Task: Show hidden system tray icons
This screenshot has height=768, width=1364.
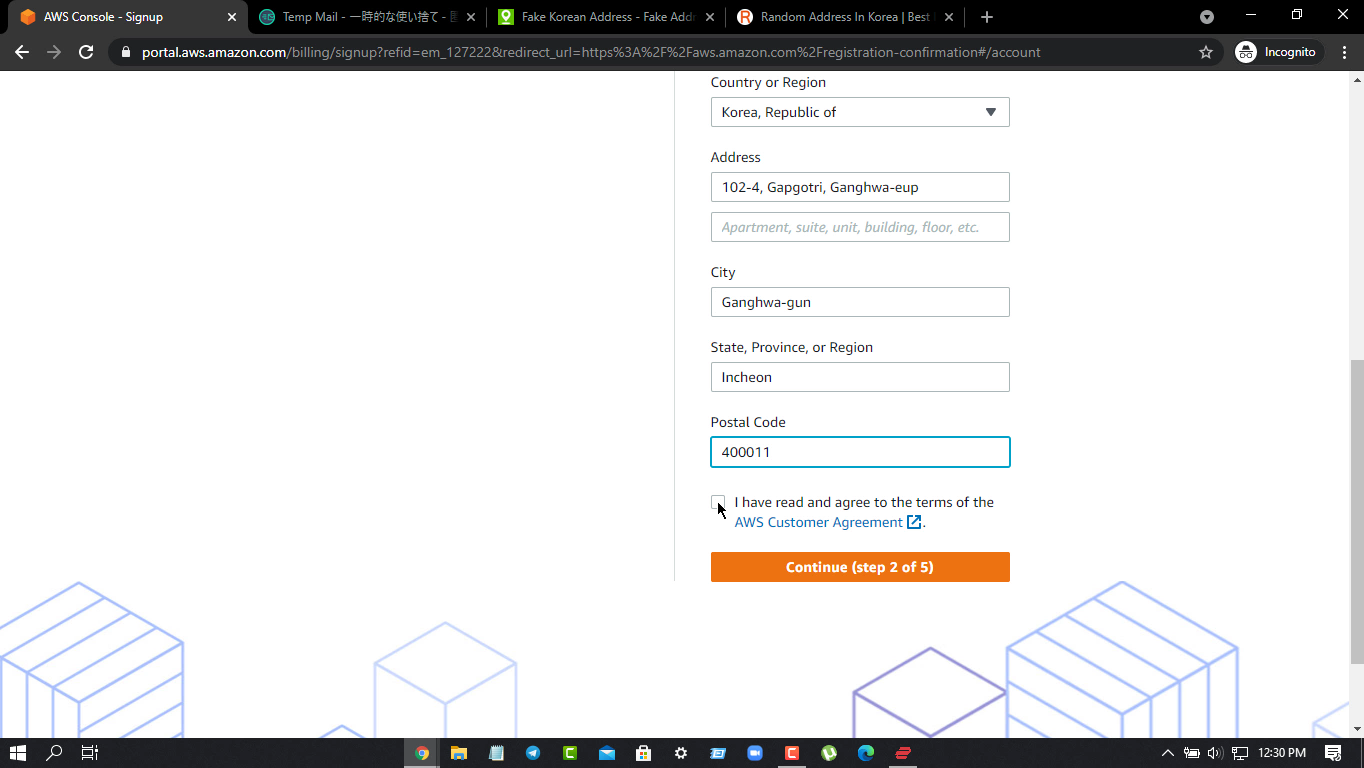Action: click(1167, 753)
